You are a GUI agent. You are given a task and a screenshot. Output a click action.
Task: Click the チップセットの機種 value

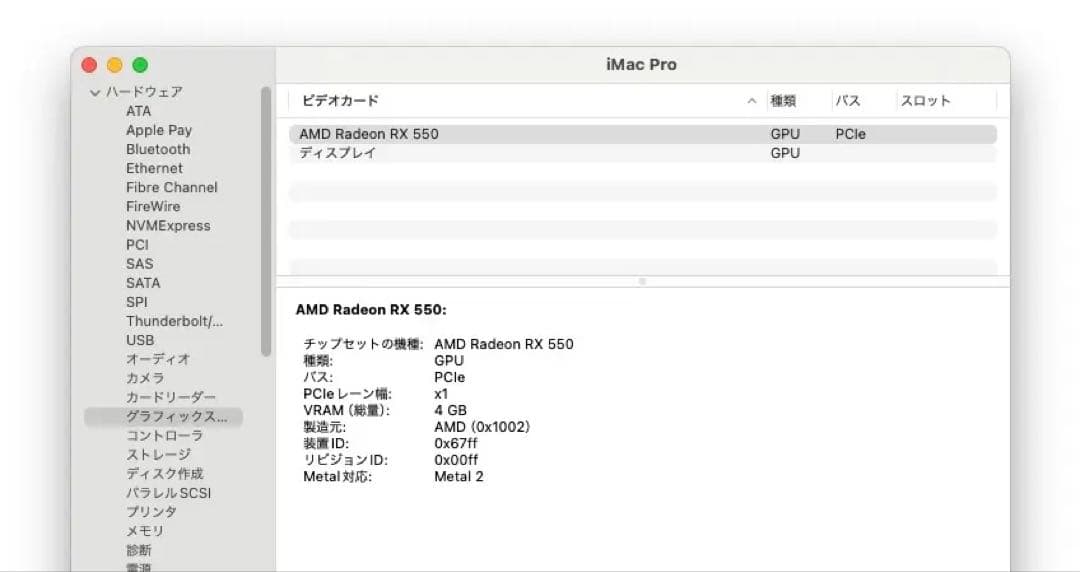click(504, 344)
